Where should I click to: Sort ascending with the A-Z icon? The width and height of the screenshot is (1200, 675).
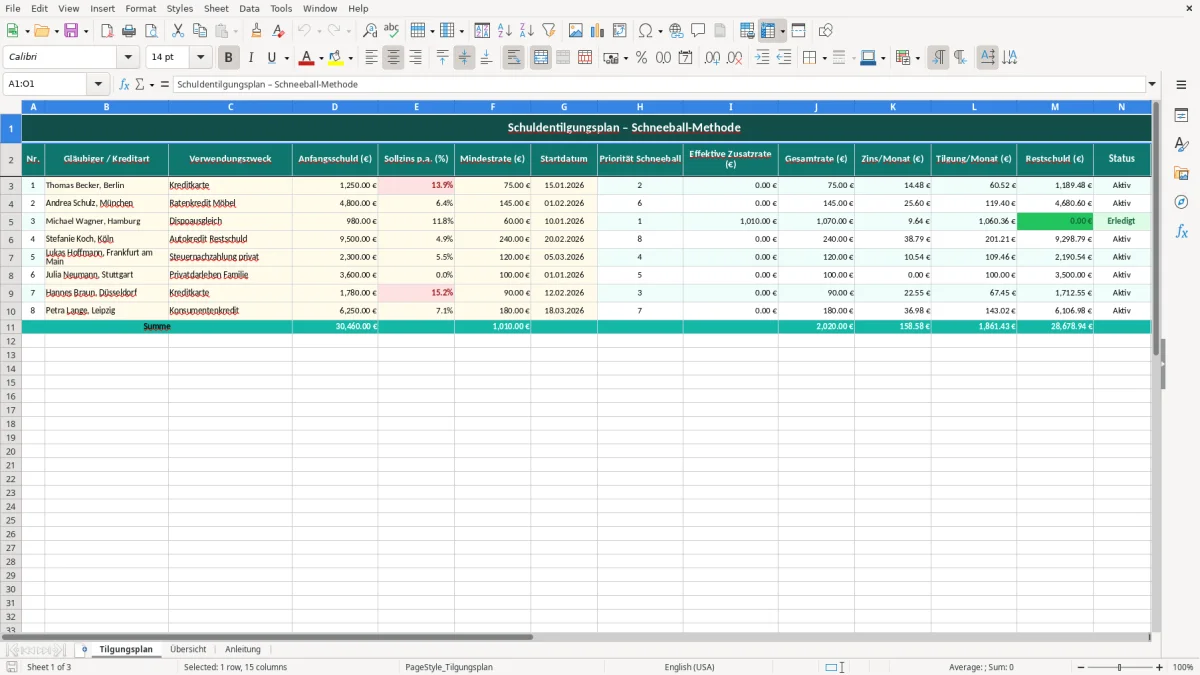[x=504, y=31]
